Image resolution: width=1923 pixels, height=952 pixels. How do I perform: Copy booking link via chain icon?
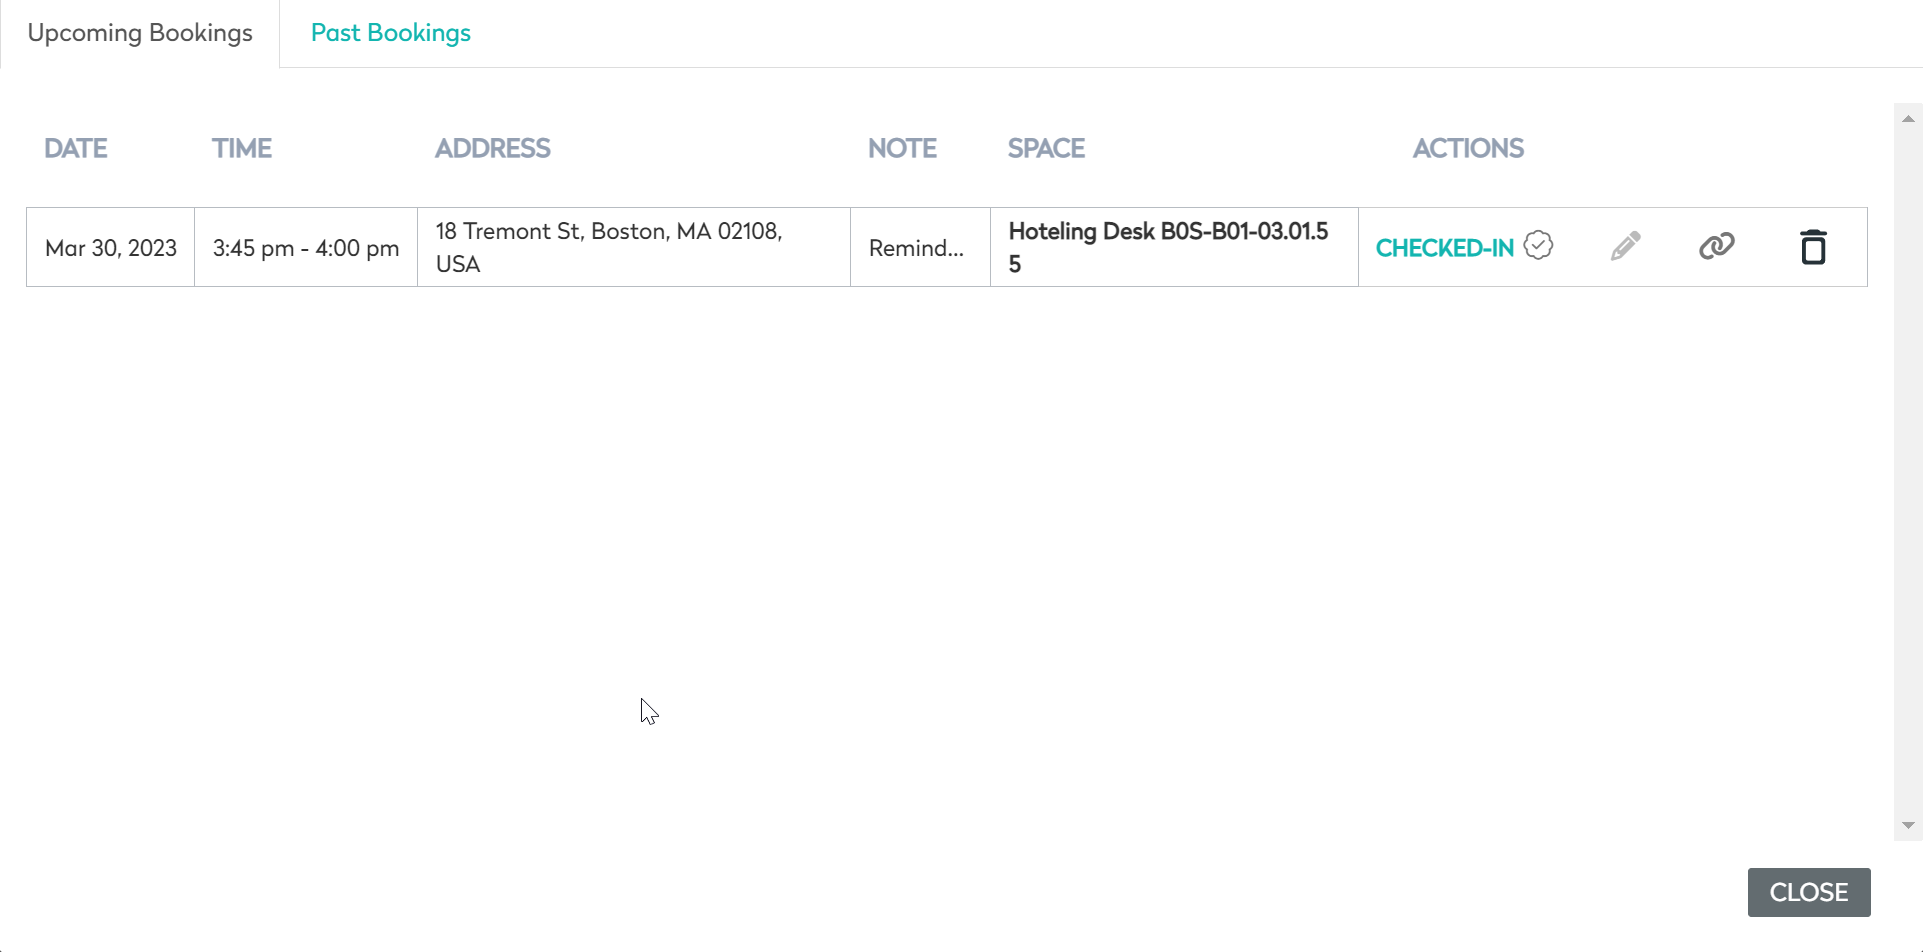(x=1717, y=246)
